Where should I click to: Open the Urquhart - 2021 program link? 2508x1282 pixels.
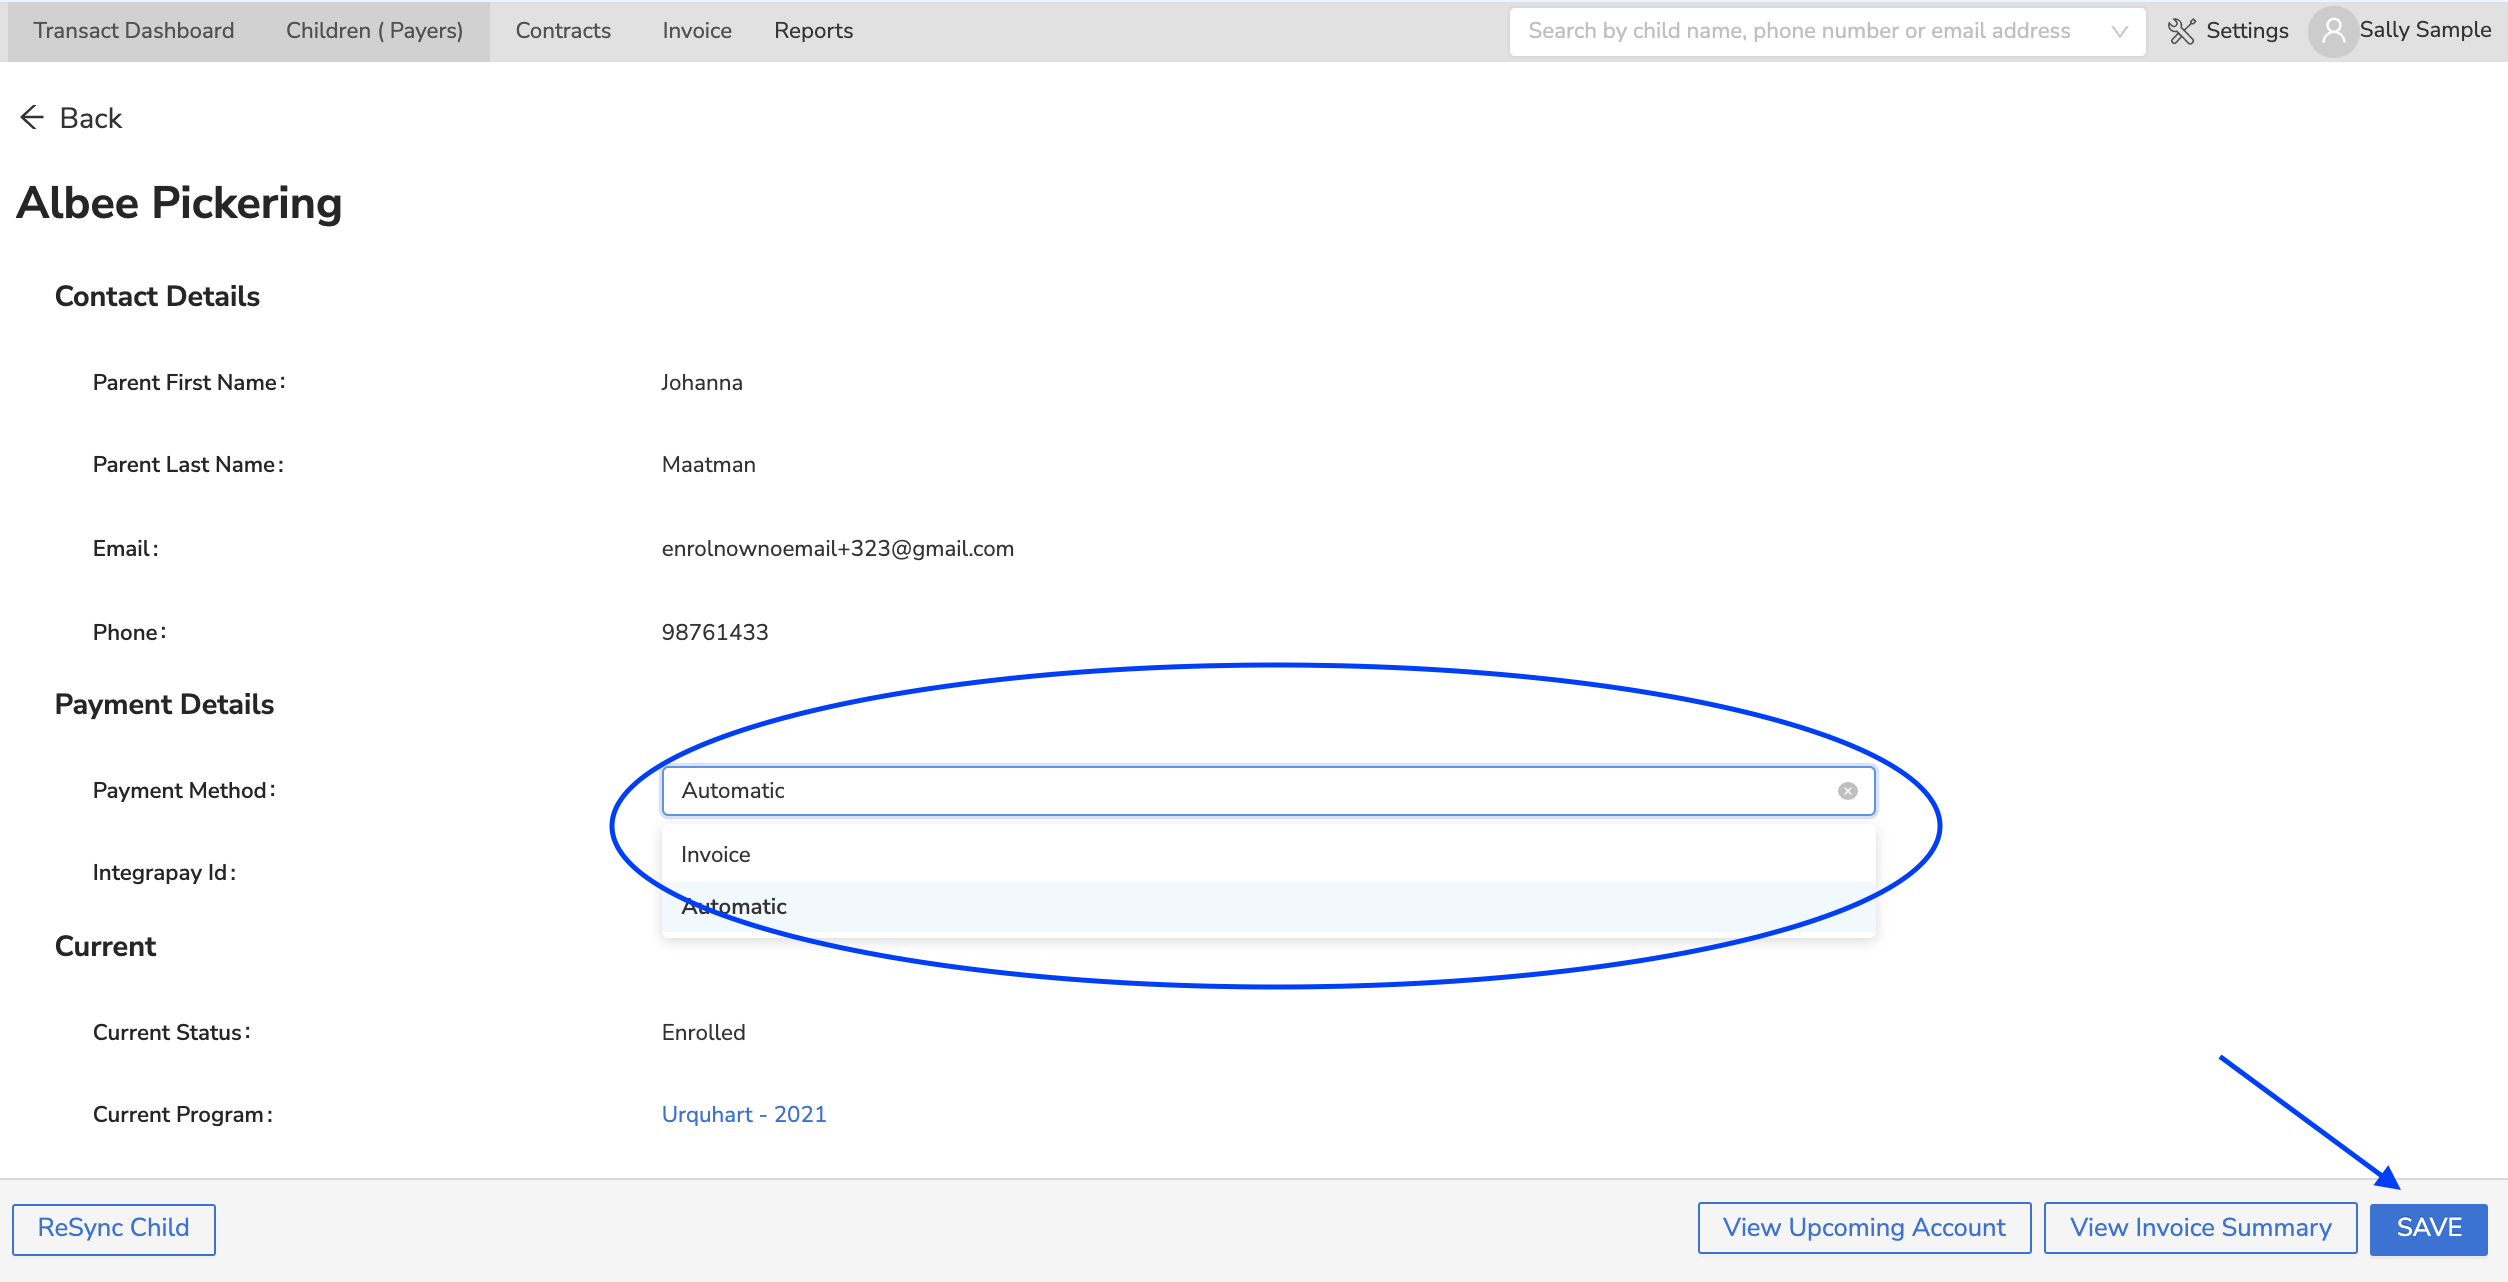point(744,1114)
